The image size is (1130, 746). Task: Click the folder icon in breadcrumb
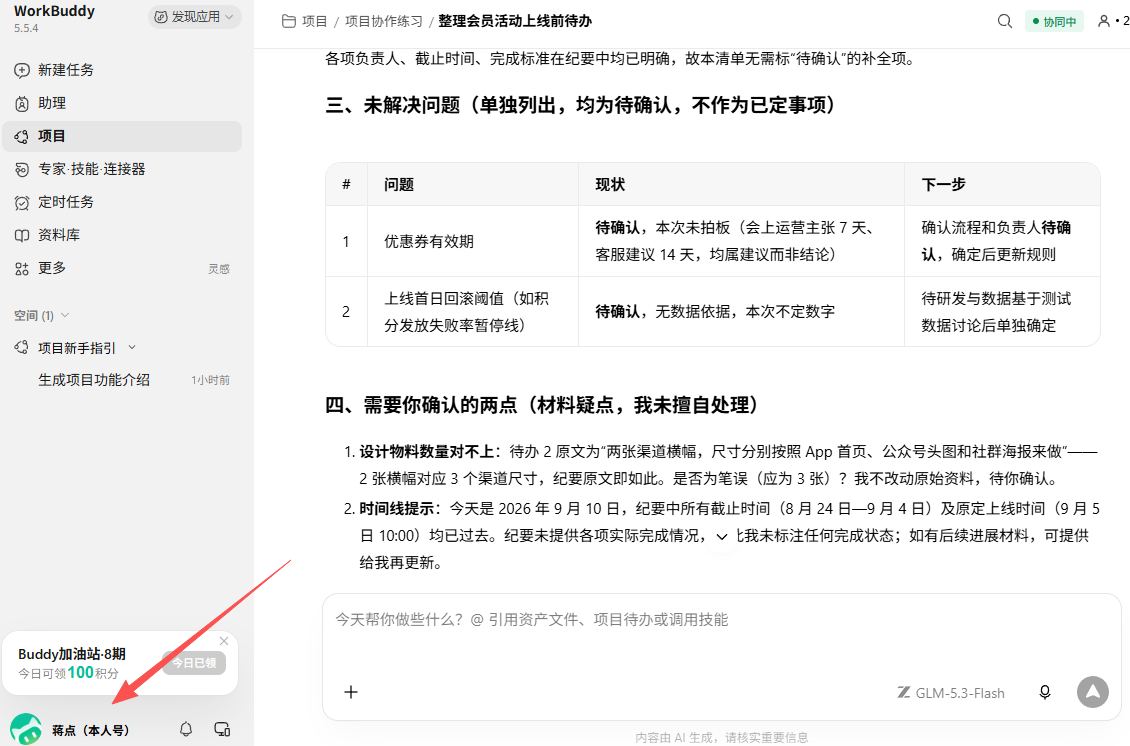point(288,22)
